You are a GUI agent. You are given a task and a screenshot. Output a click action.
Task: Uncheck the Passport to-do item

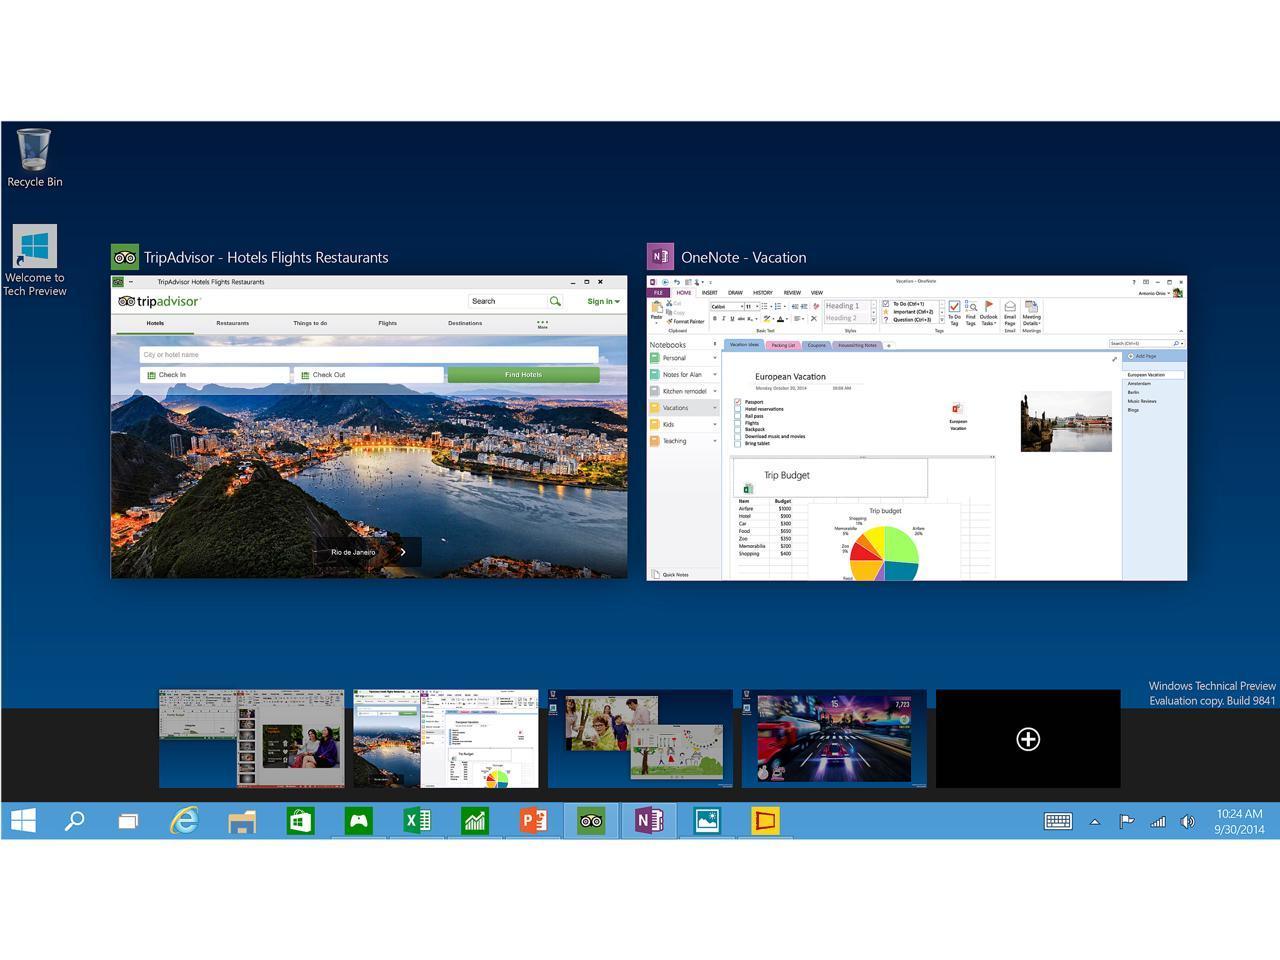737,403
